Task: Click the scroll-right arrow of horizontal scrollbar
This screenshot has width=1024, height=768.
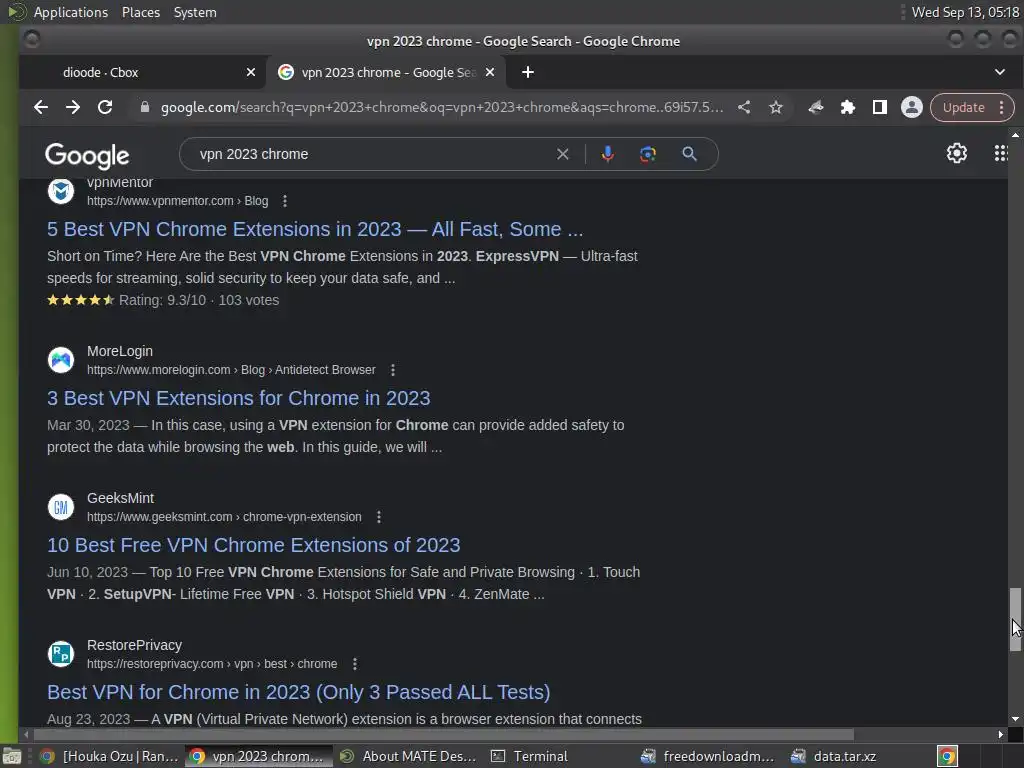Action: click(1000, 735)
